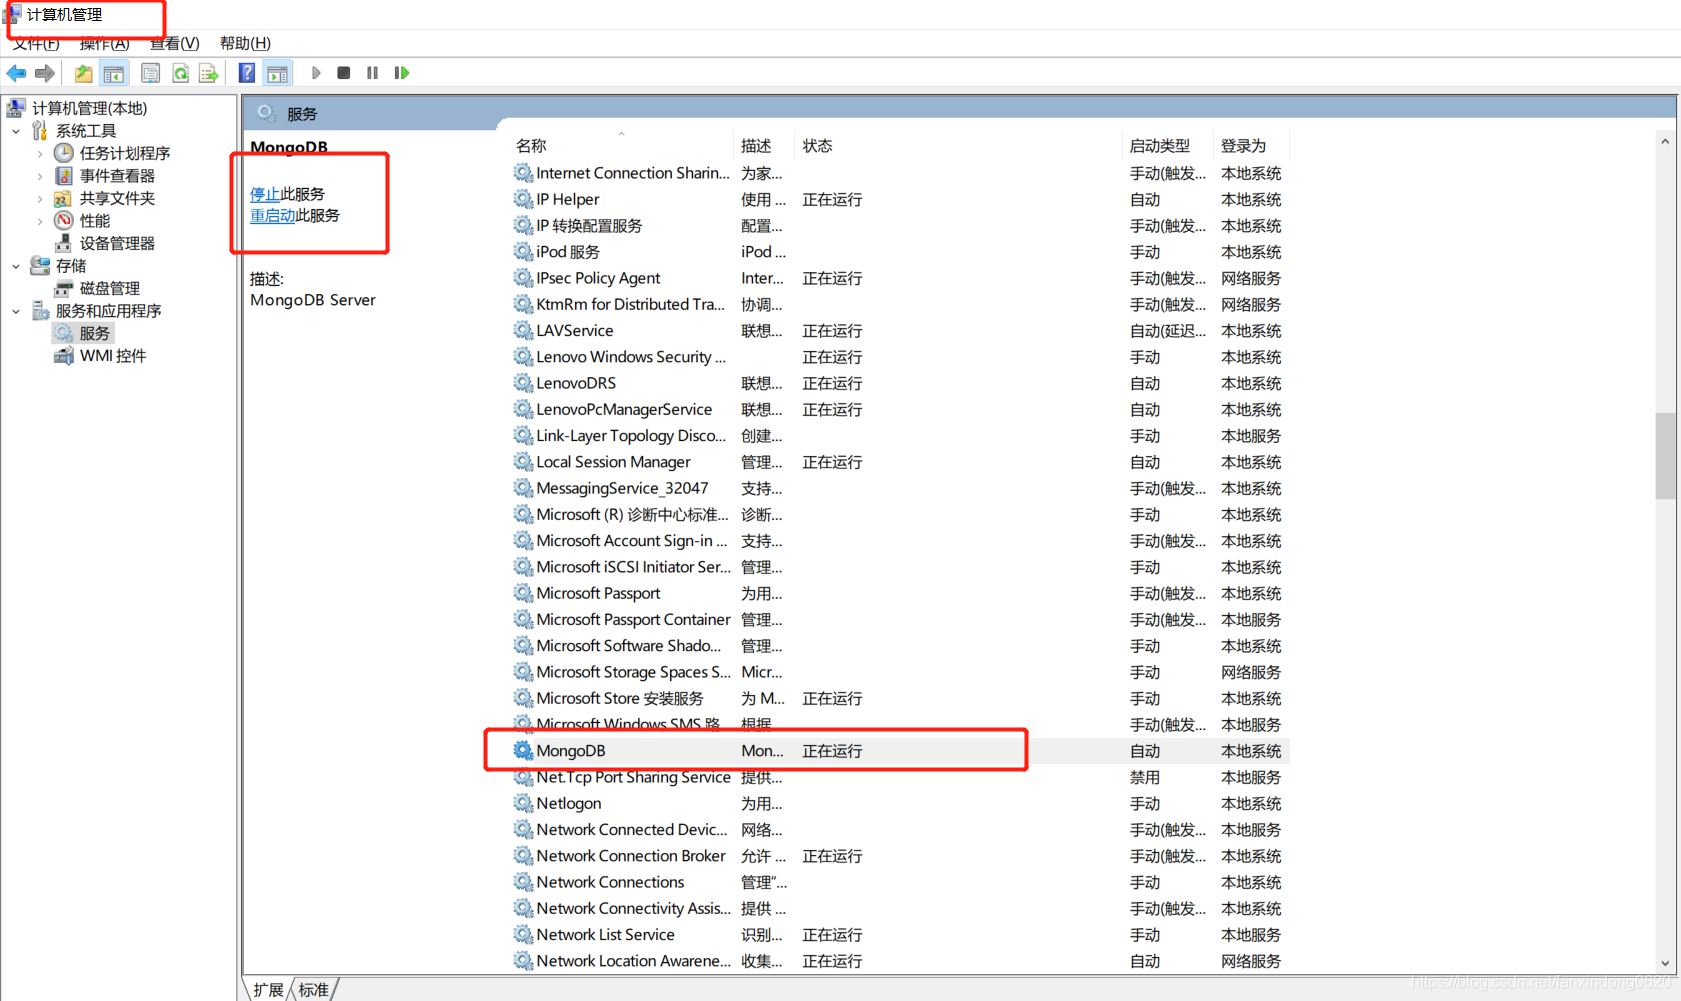
Task: Switch to the 标准 tab
Action: (314, 989)
